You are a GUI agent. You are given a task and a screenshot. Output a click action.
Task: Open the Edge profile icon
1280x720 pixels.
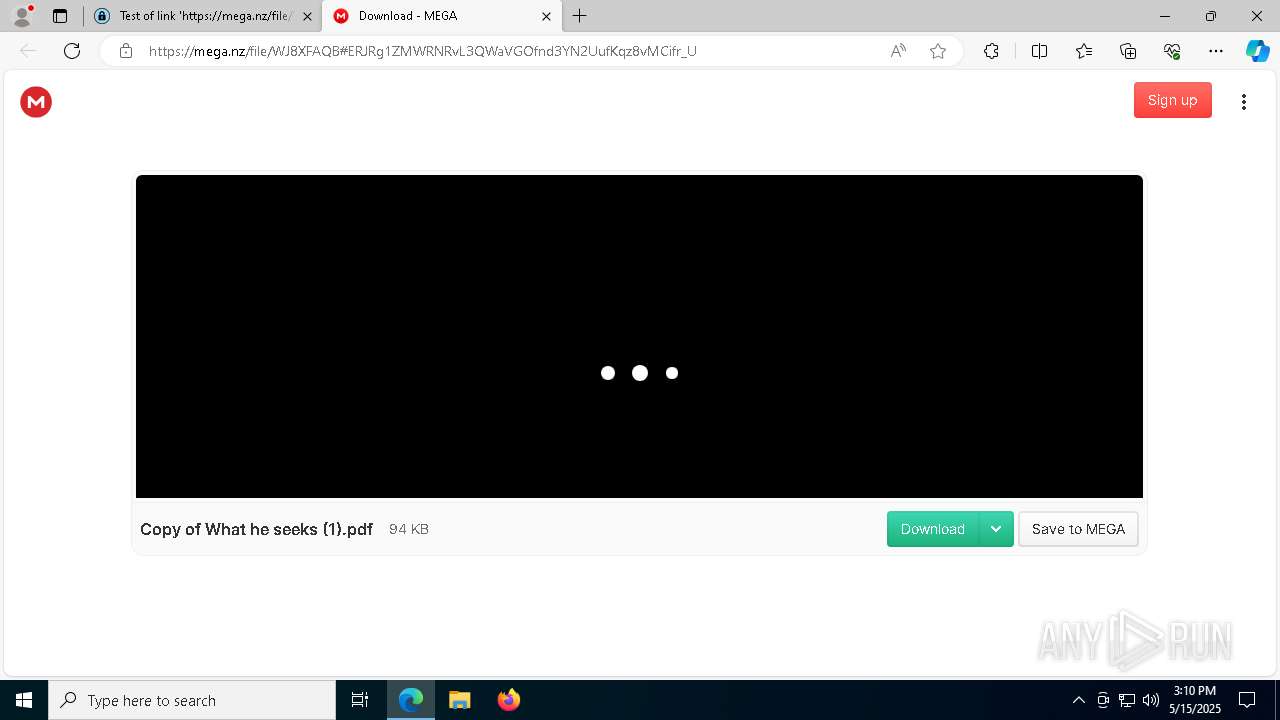click(22, 16)
